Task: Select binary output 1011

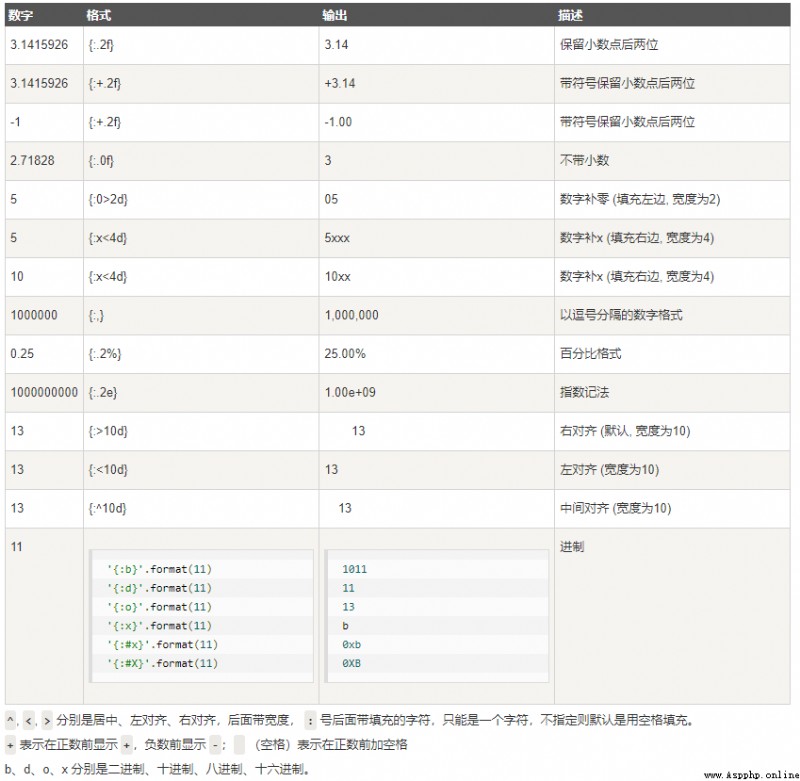Action: (x=355, y=569)
